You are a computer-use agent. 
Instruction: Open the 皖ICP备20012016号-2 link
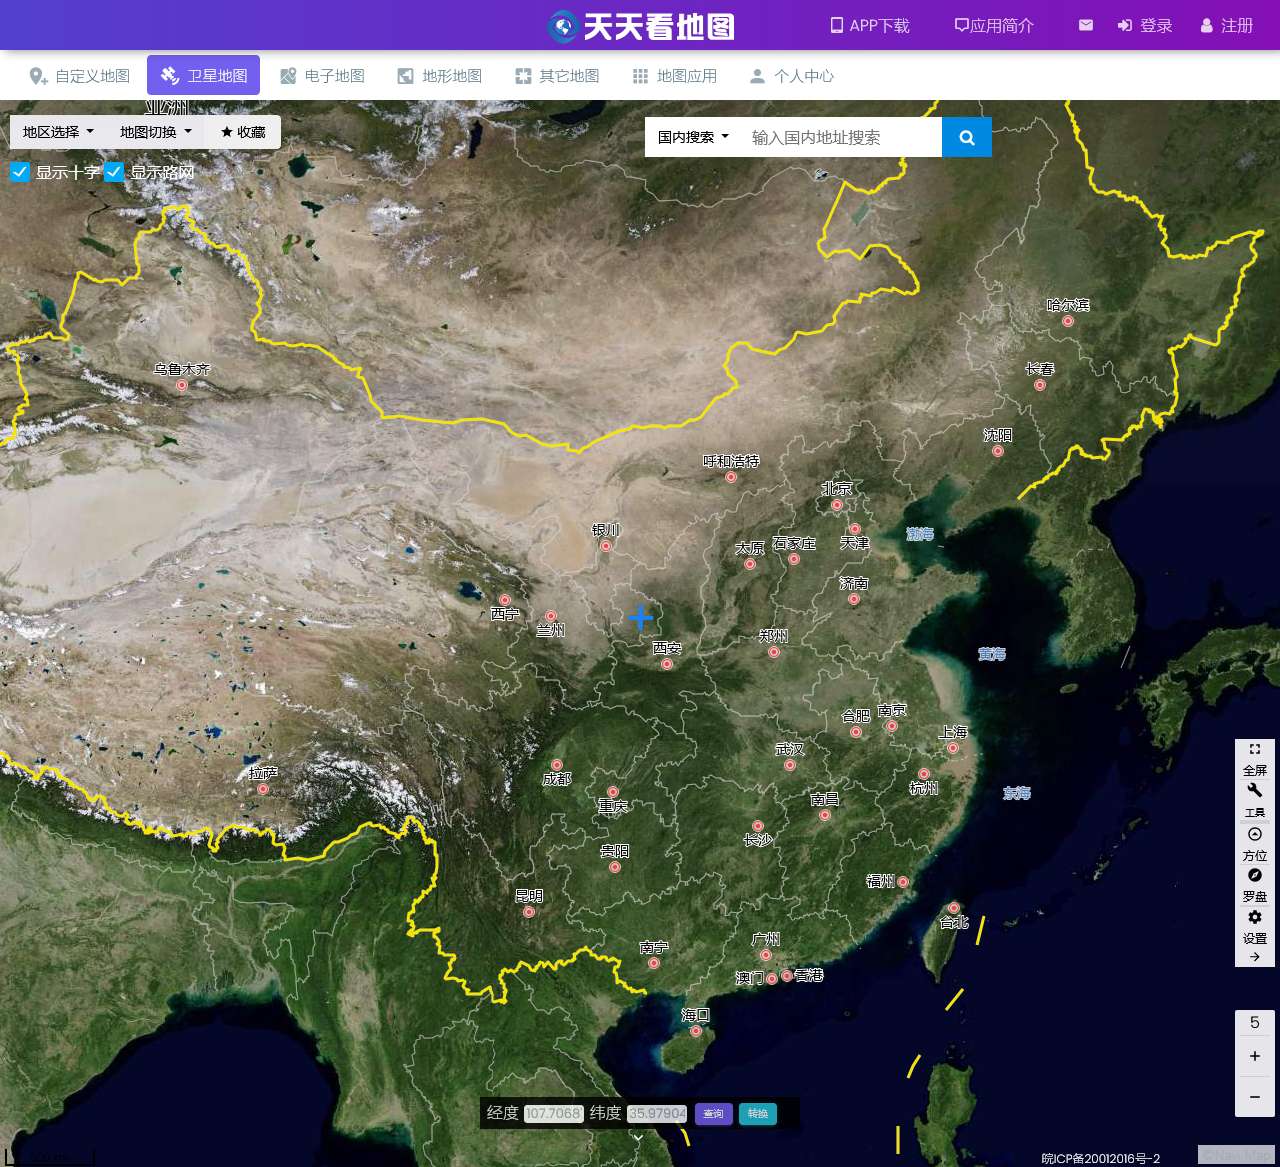click(x=1101, y=1158)
